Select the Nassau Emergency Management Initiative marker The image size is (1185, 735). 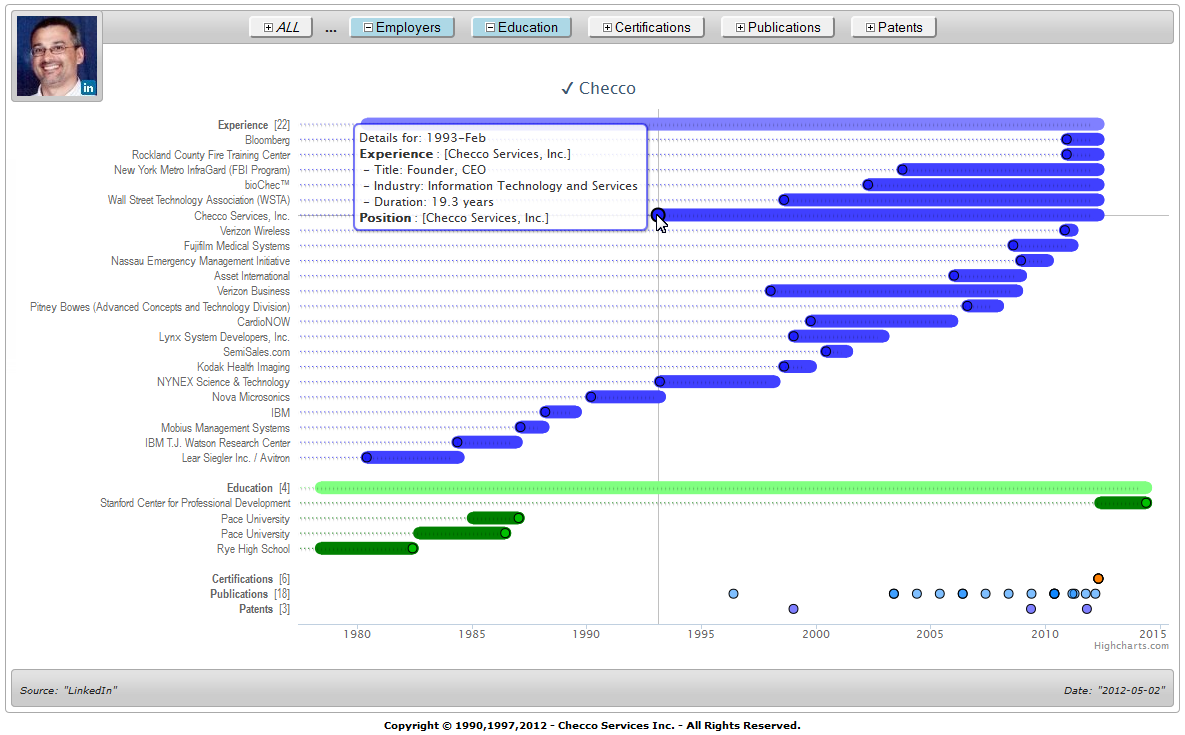click(x=1021, y=261)
